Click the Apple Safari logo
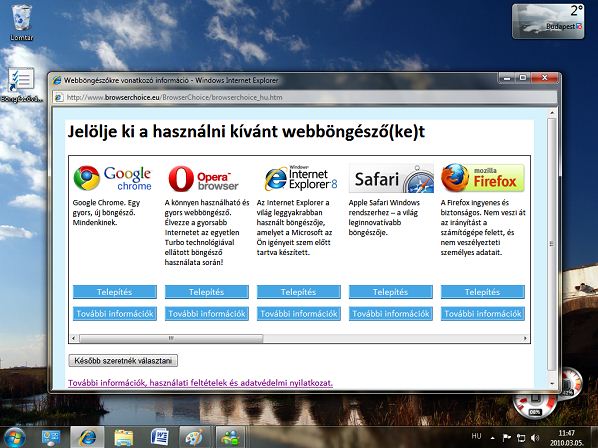Viewport: 598px width, 448px height. point(391,178)
